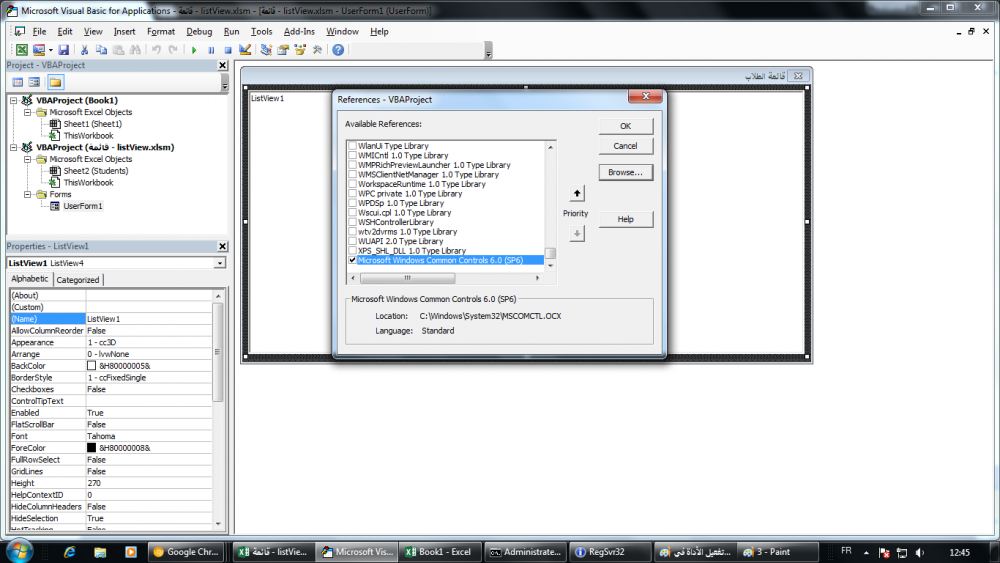The height and width of the screenshot is (563, 1000).
Task: Check WMICntl 1.0 Type Library reference
Action: 352,156
